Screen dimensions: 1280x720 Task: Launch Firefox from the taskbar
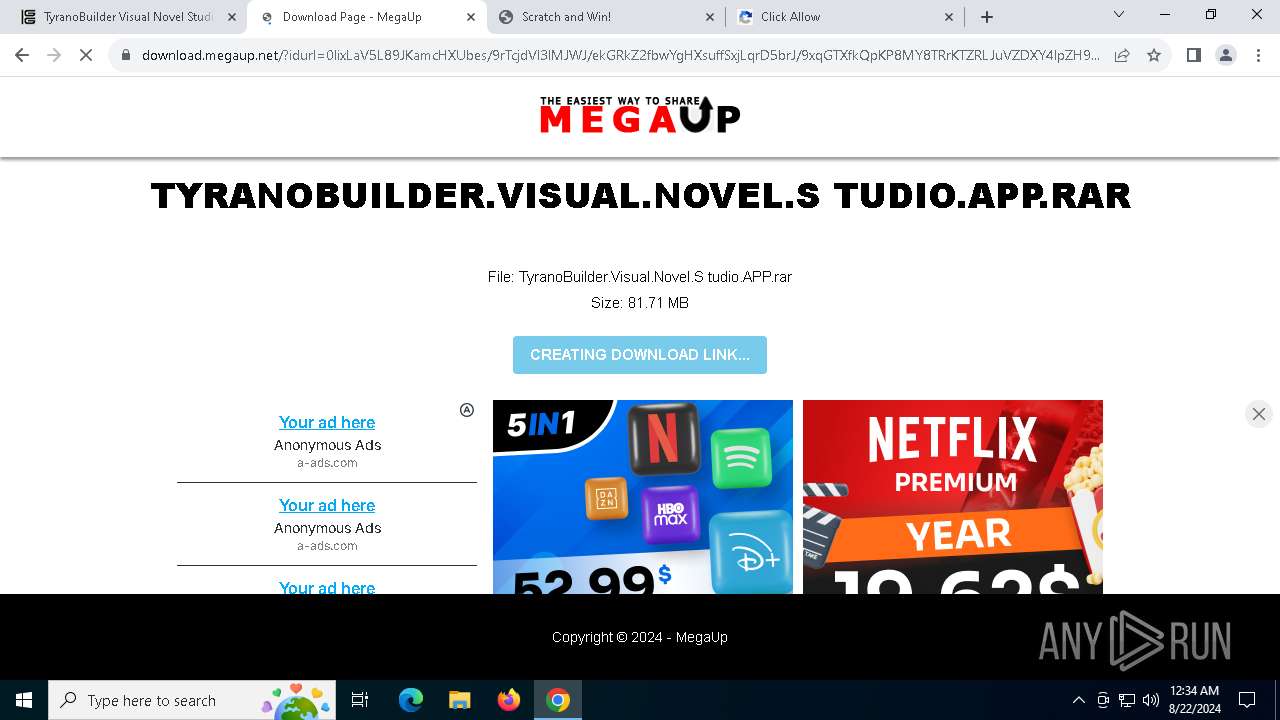(509, 700)
